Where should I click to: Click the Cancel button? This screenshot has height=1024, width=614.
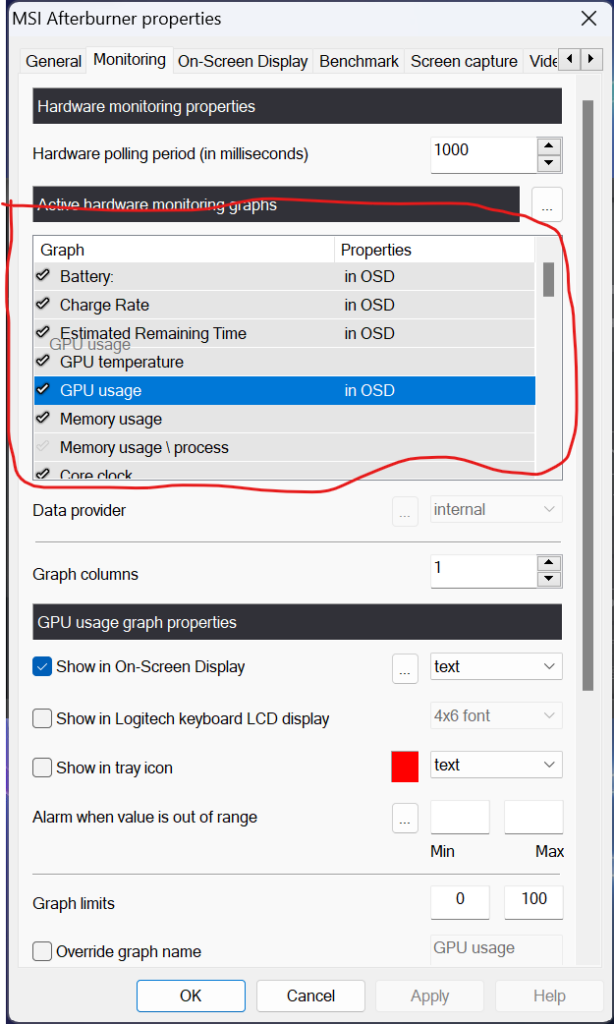tap(311, 996)
